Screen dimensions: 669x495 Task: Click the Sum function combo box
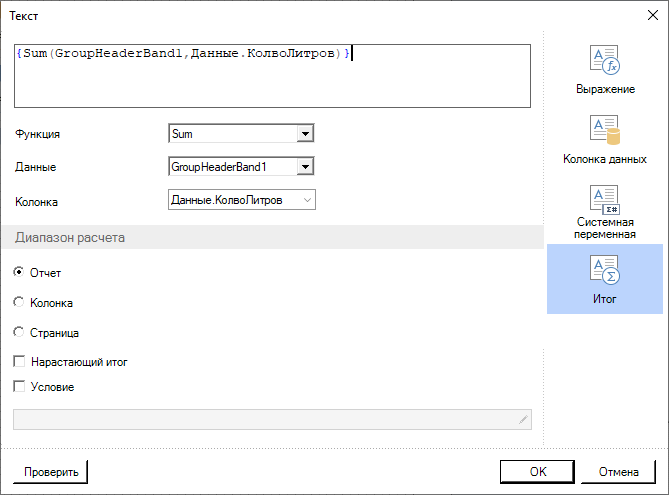241,134
